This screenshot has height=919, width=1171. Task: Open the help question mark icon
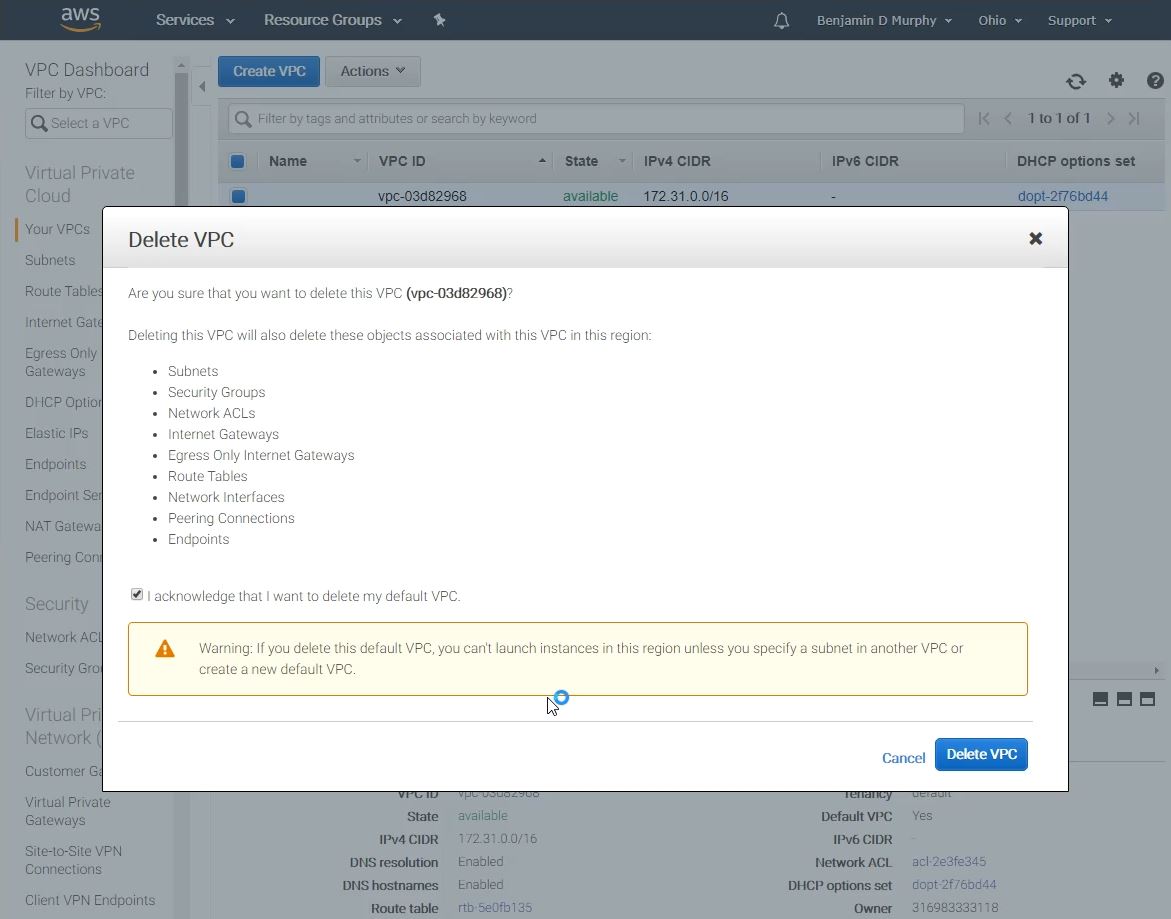click(1155, 80)
